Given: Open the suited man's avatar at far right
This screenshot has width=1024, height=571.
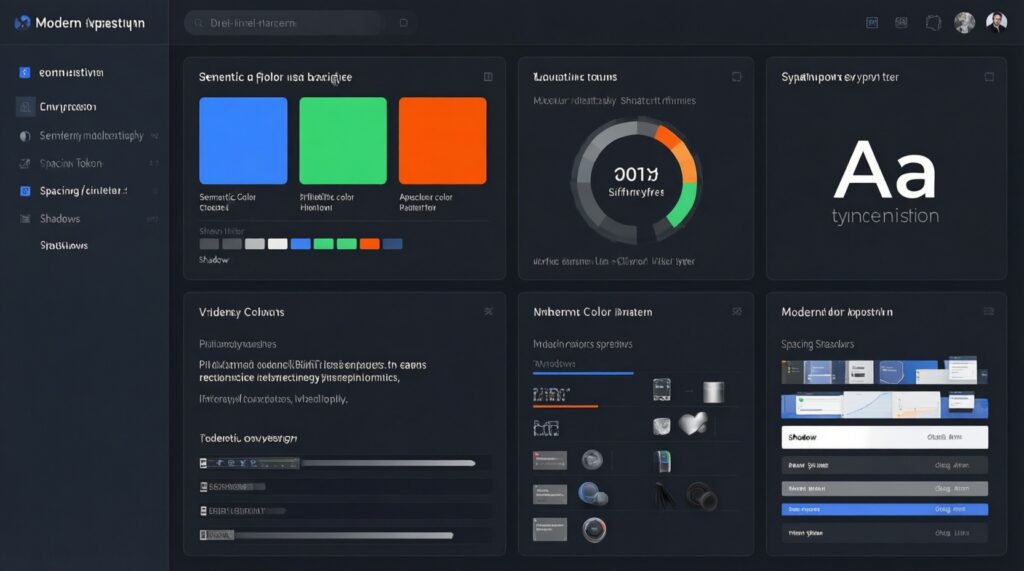Looking at the screenshot, I should (x=996, y=23).
